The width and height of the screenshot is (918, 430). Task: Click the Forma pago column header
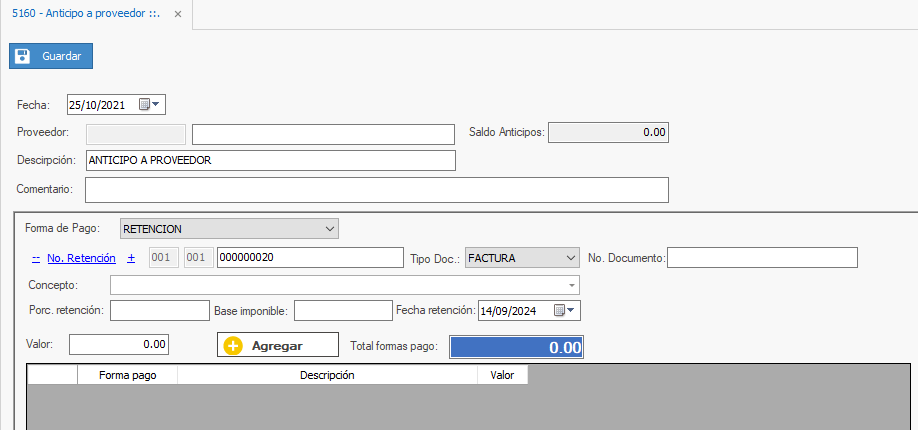pos(127,375)
